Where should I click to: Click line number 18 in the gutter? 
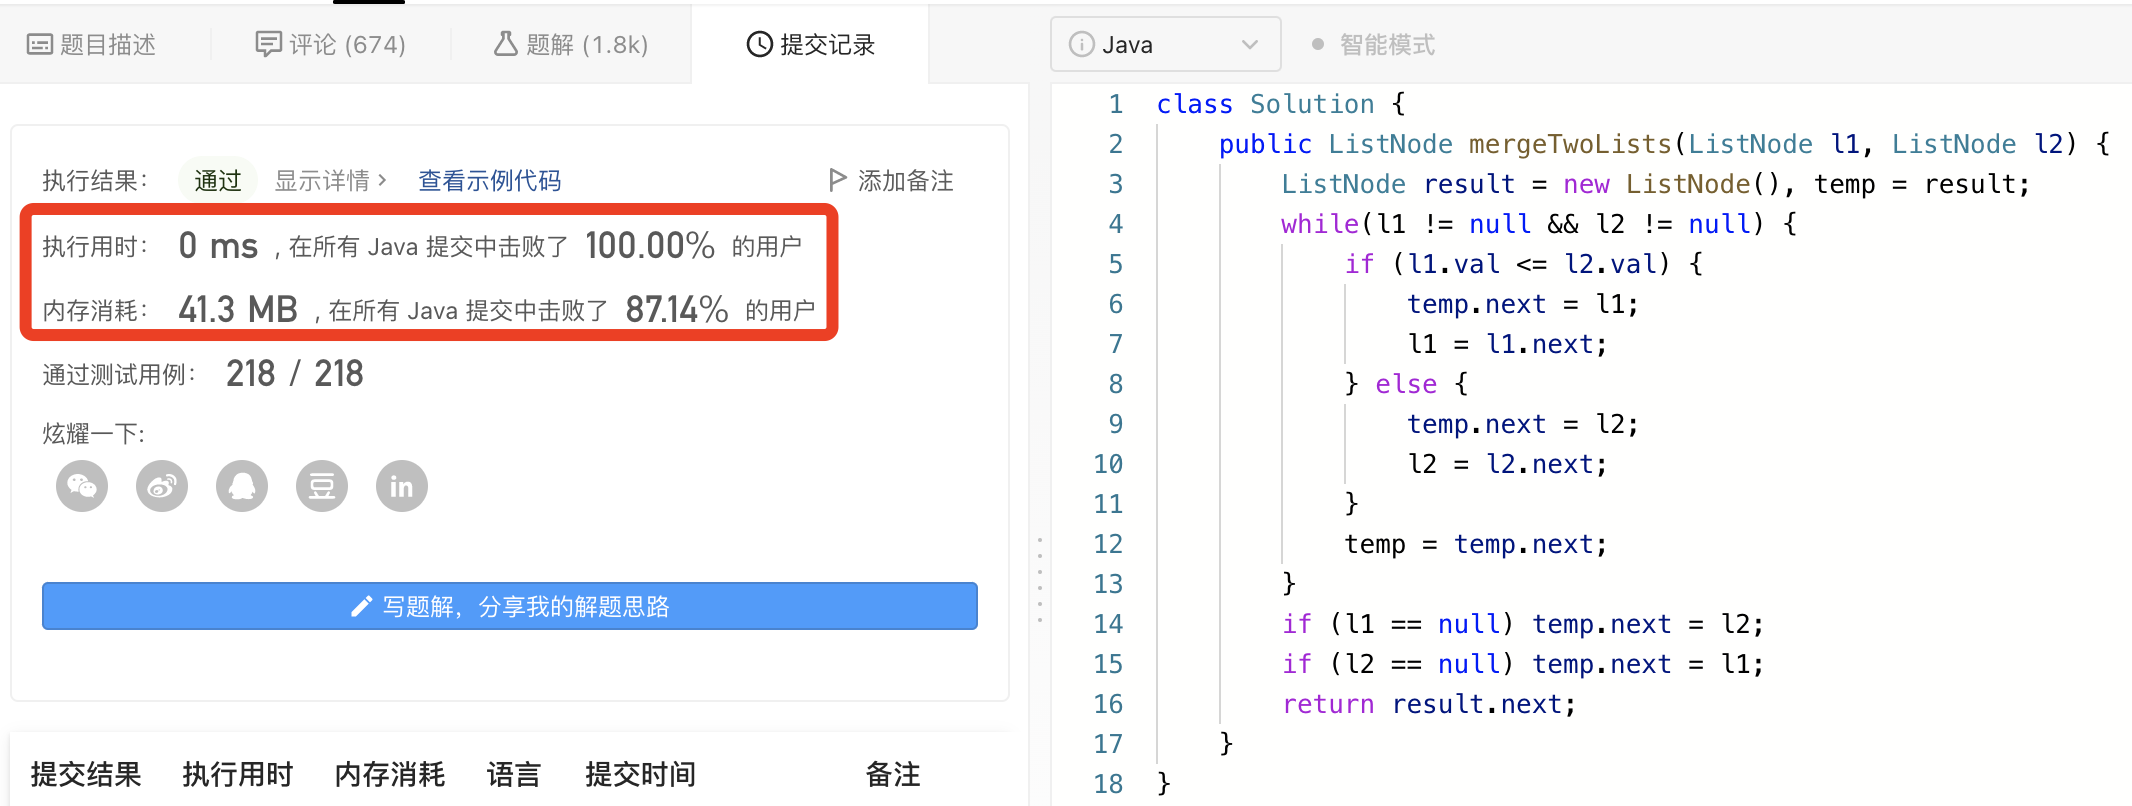[x=1108, y=784]
